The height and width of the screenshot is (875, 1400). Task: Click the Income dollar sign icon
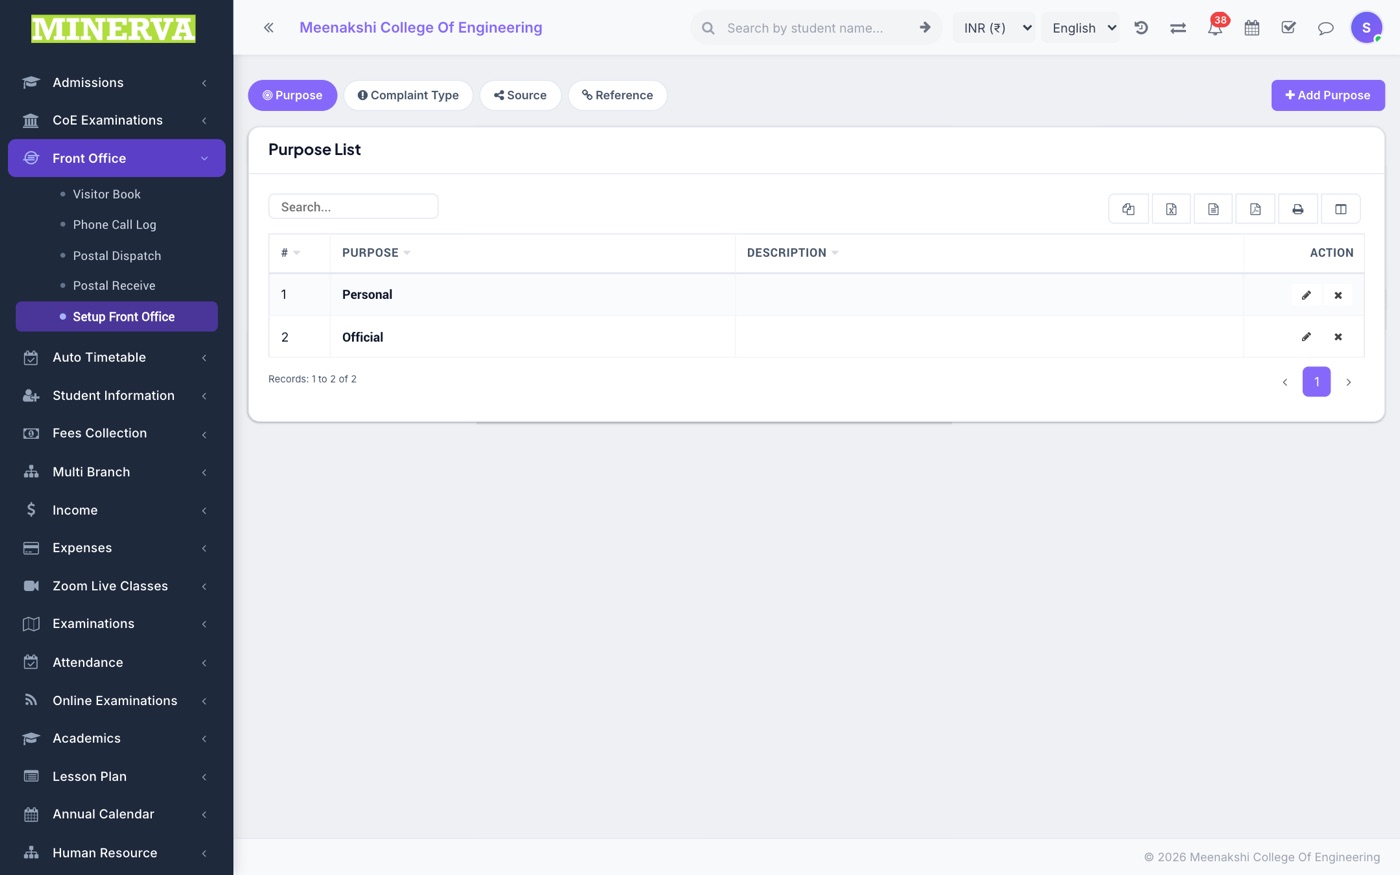point(31,510)
